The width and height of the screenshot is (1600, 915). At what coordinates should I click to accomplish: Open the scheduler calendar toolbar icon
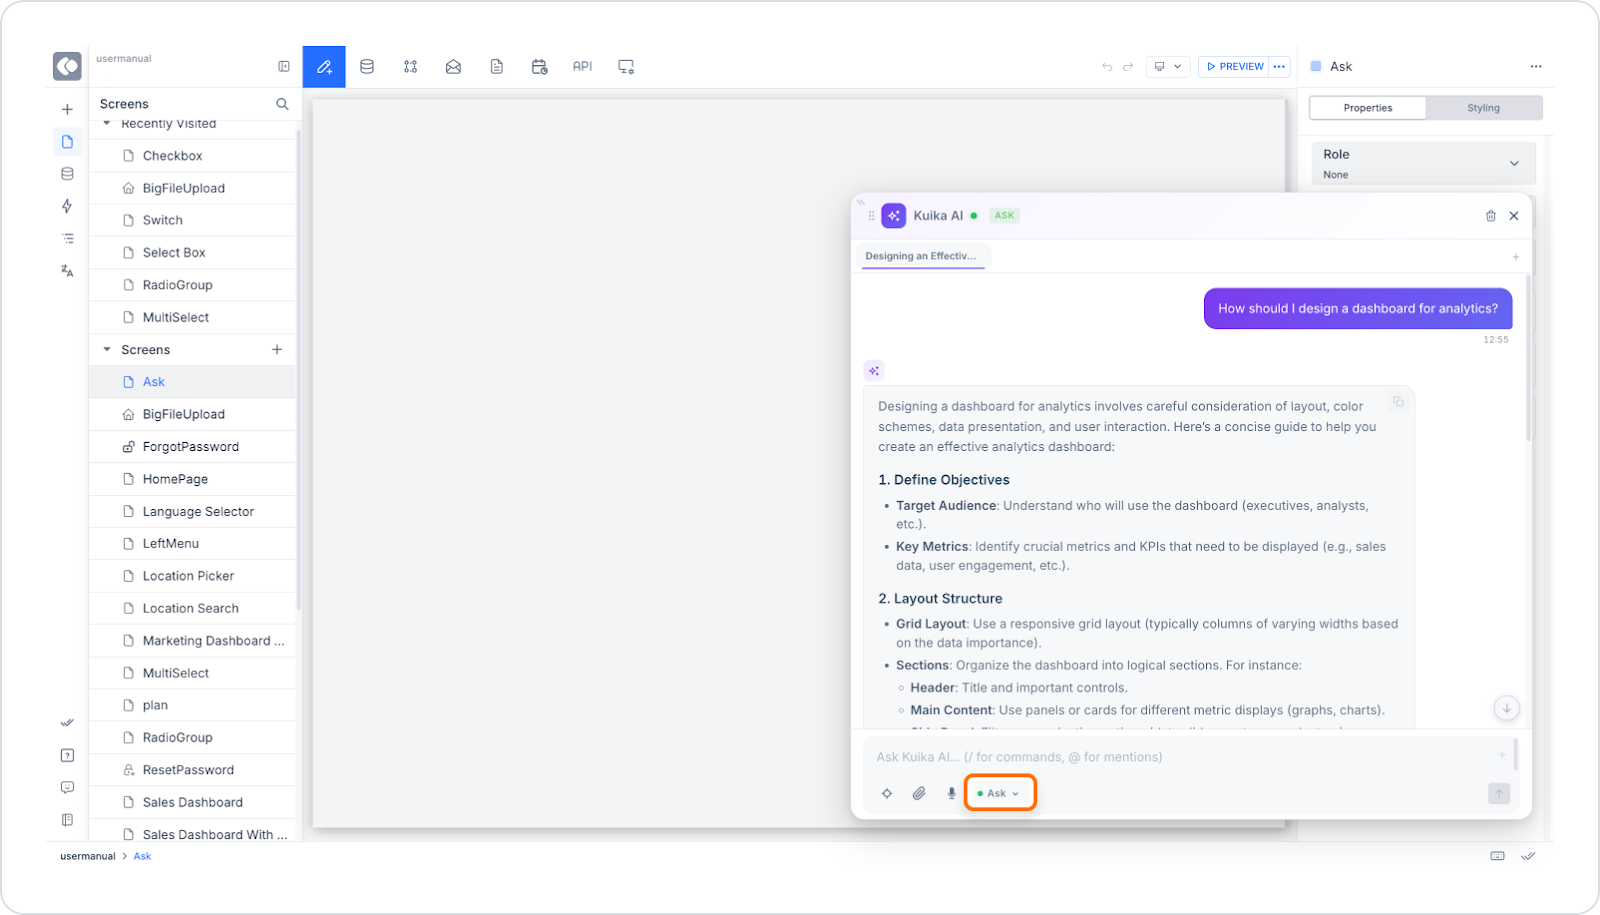click(x=539, y=67)
